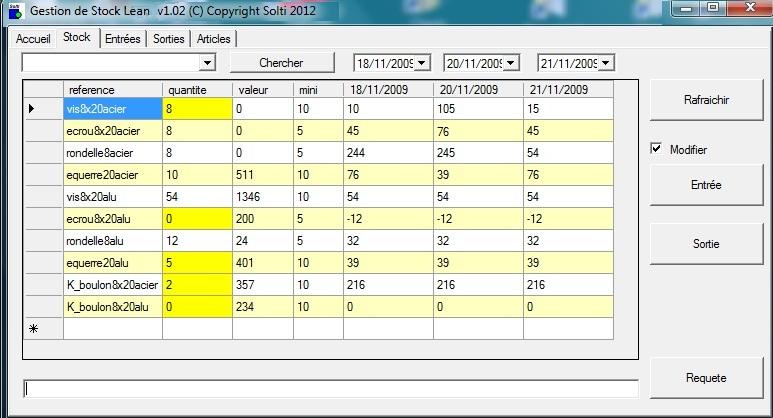The height and width of the screenshot is (418, 773).
Task: Click the 18/11/2009 grid column header
Action: pos(388,90)
